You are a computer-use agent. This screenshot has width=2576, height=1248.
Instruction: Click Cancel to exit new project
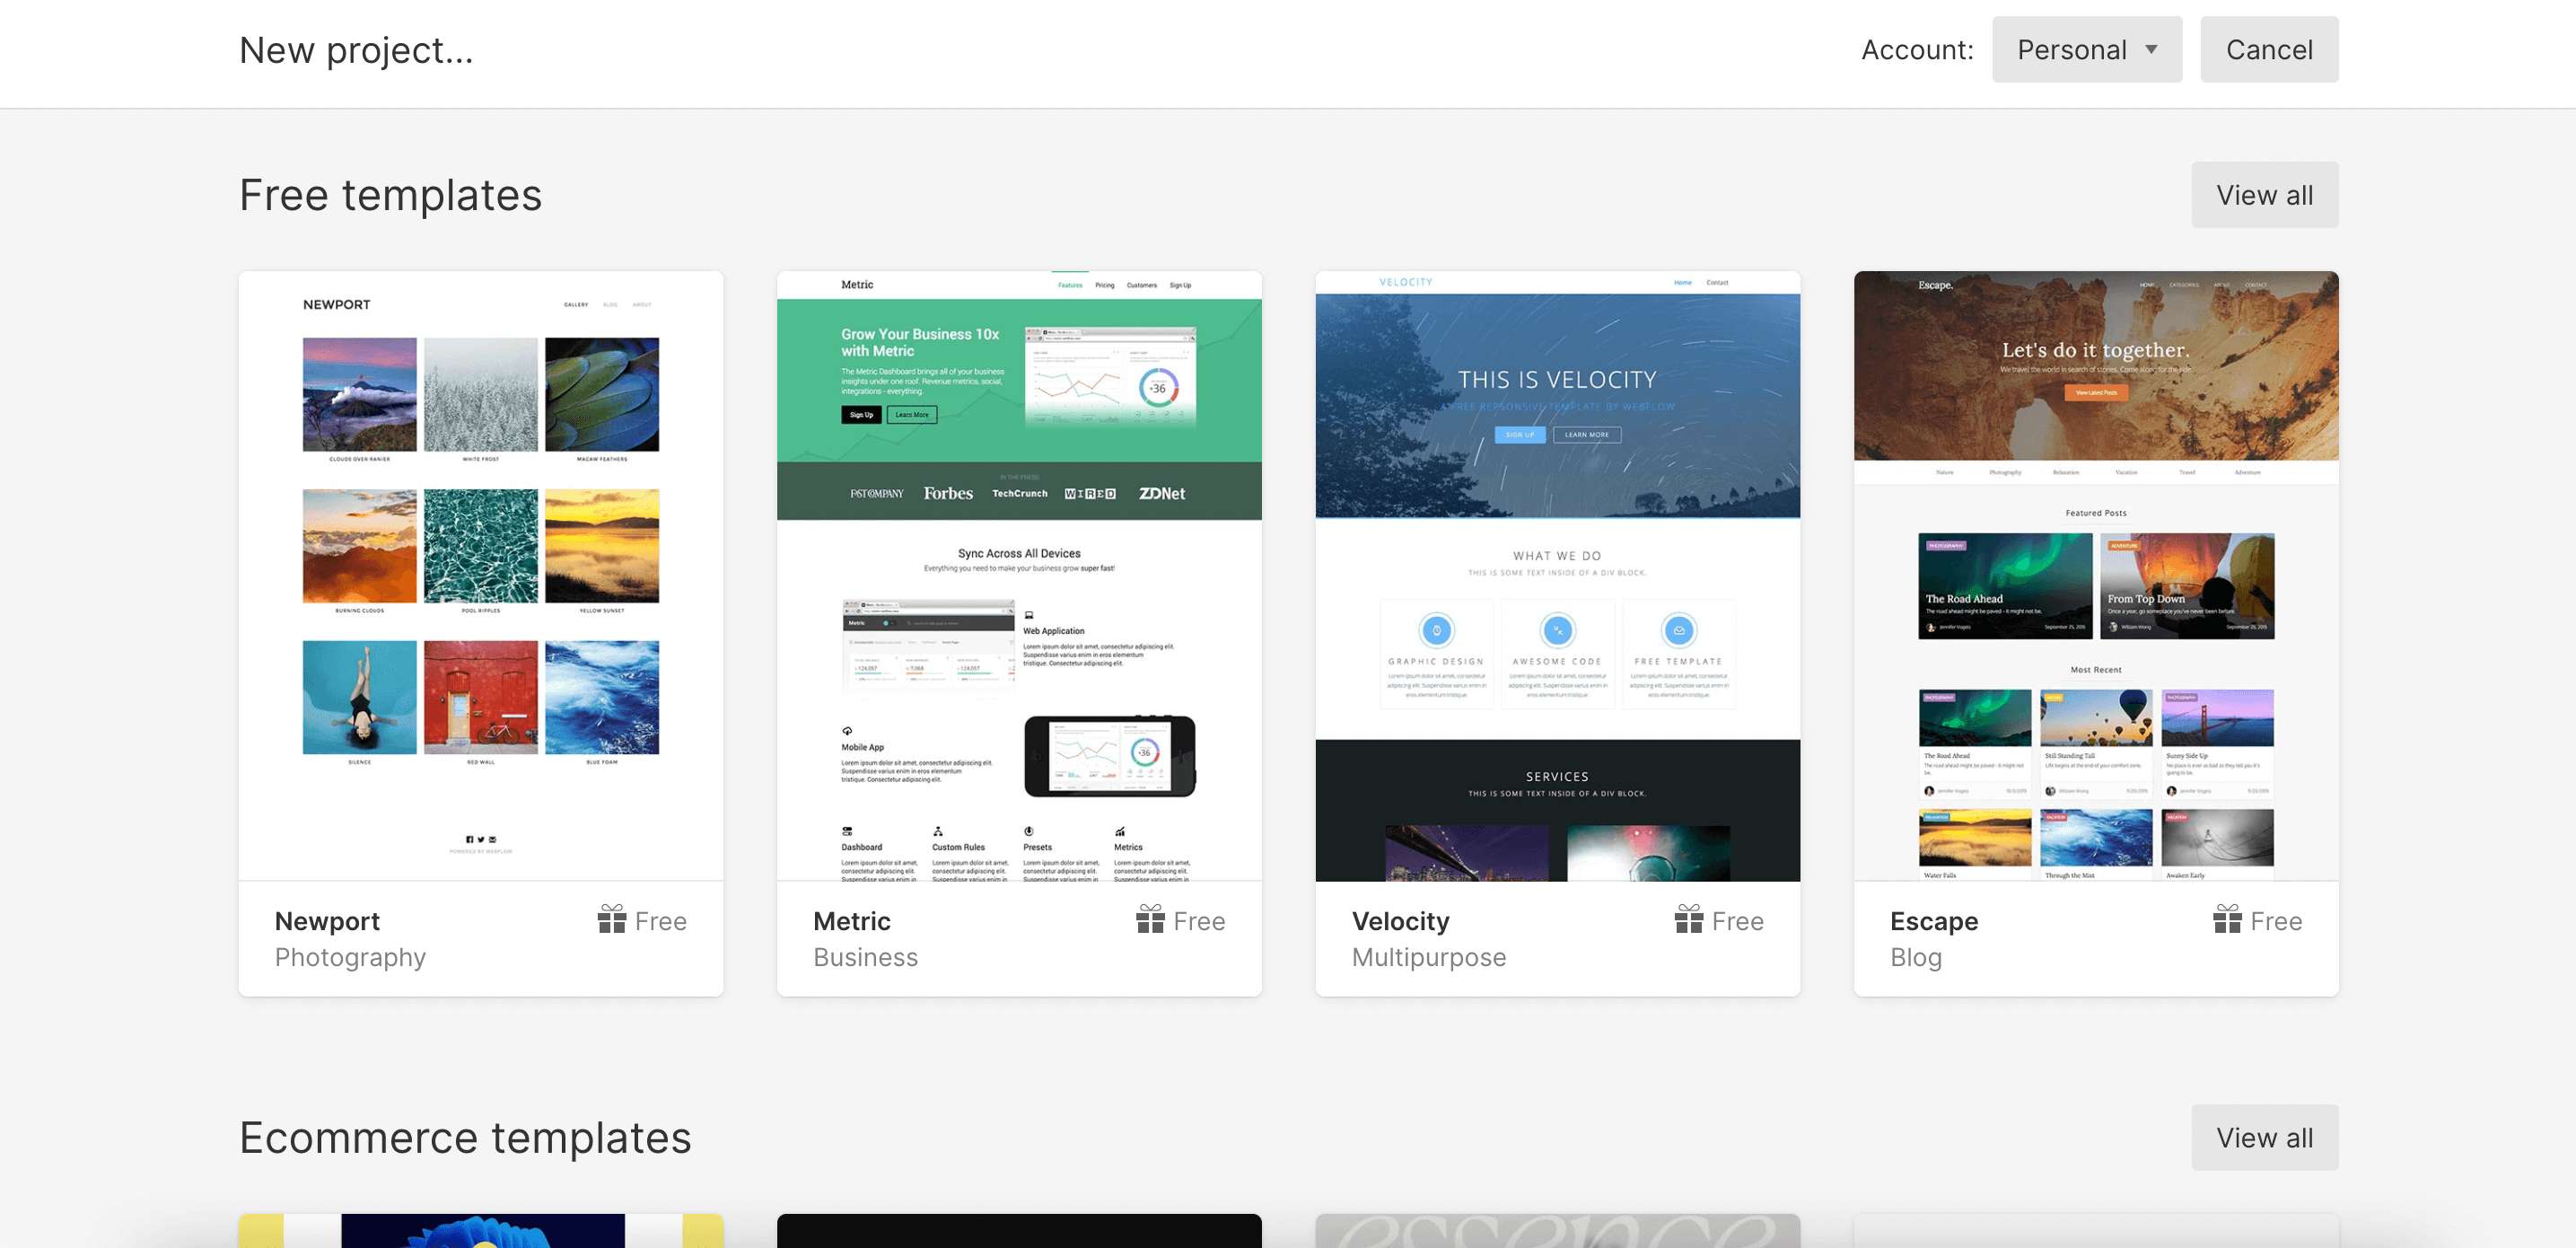point(2269,48)
